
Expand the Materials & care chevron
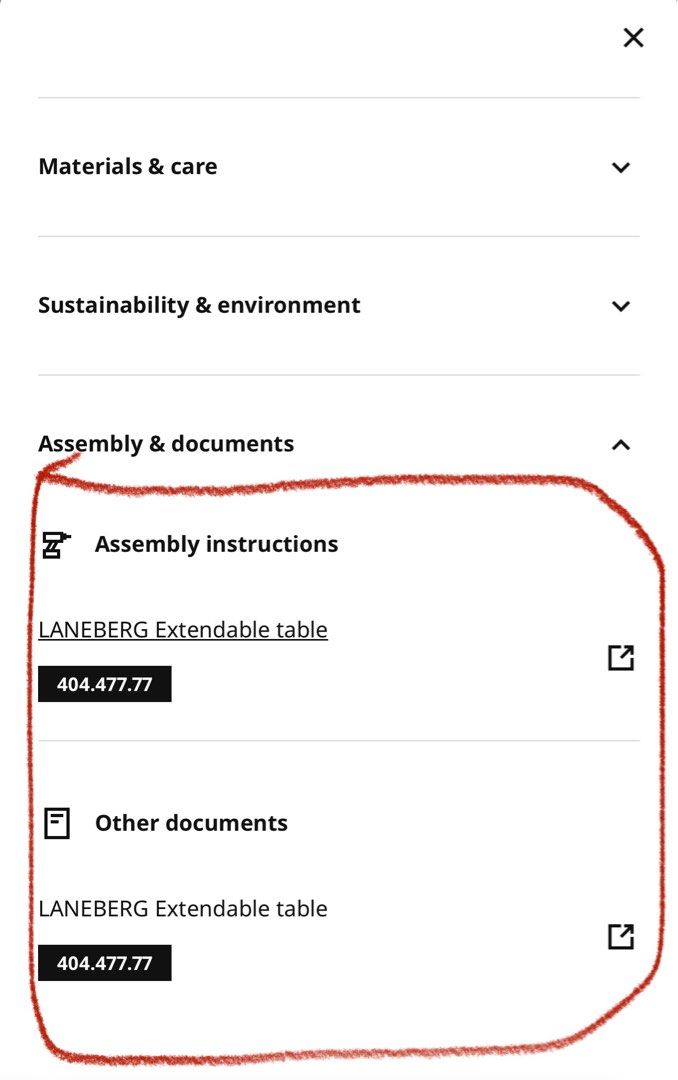[x=621, y=167]
